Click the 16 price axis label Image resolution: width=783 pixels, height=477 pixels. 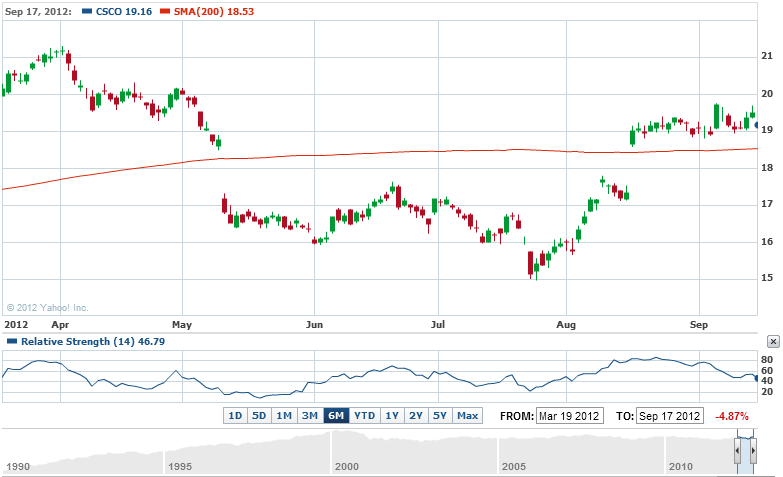767,242
